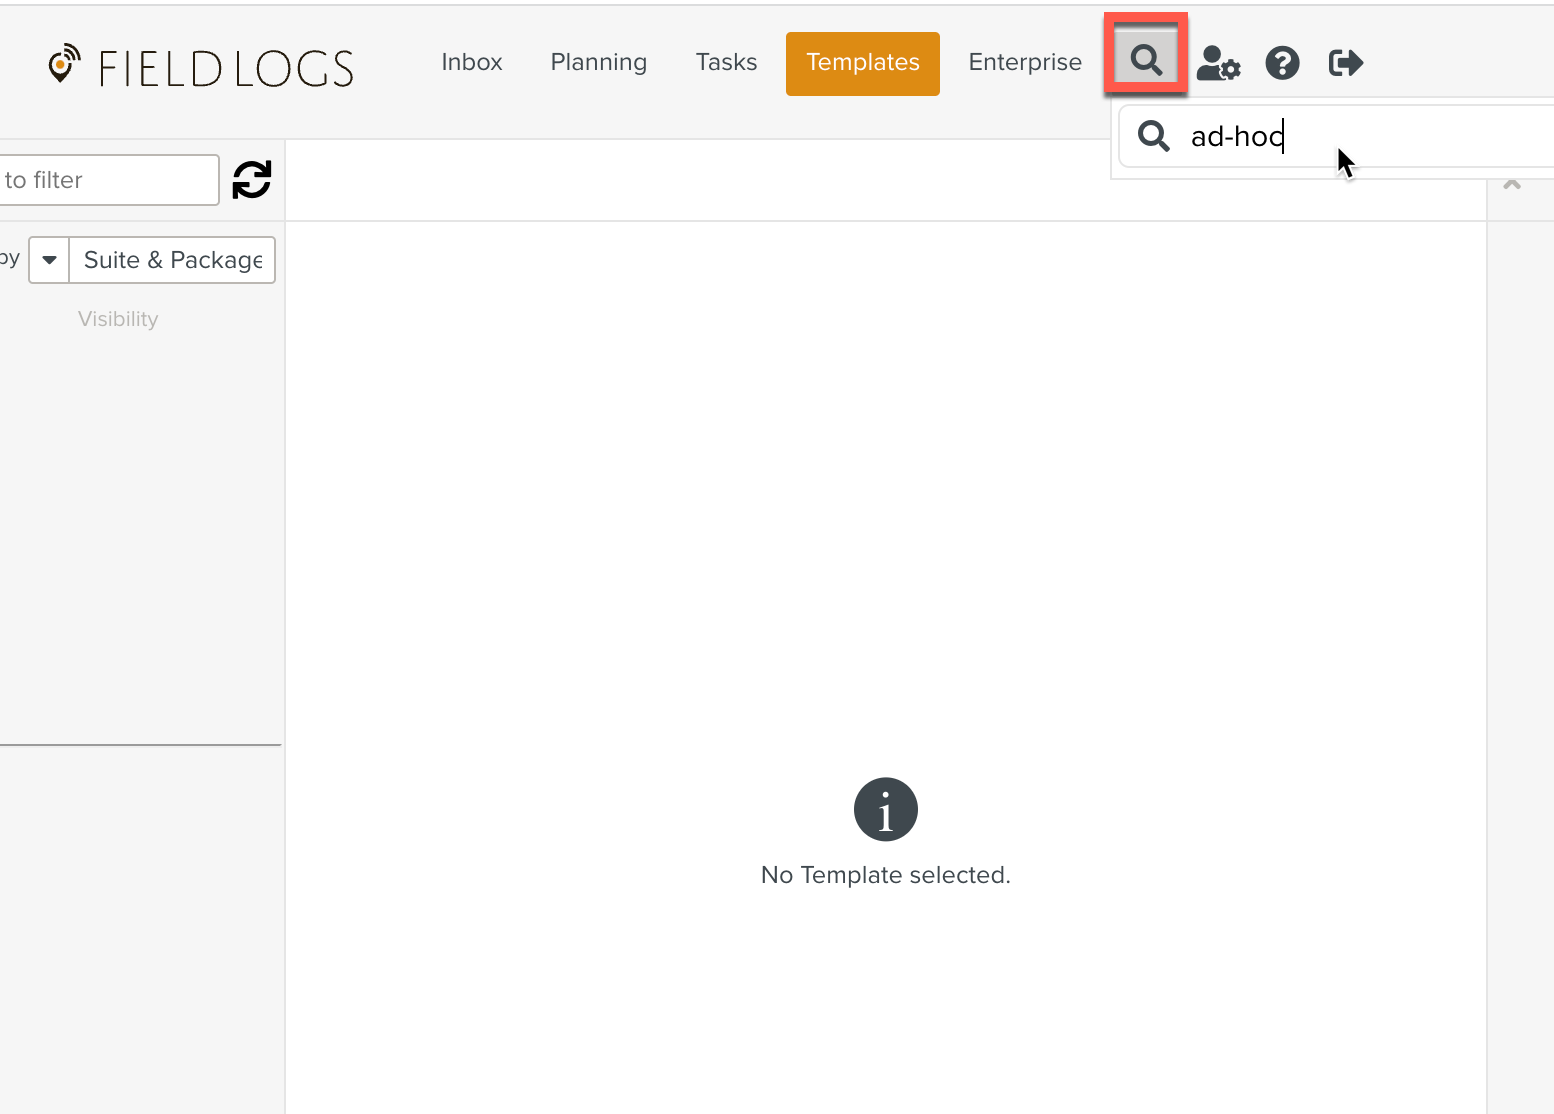Switch to the Planning tab
This screenshot has height=1114, width=1554.
(598, 62)
